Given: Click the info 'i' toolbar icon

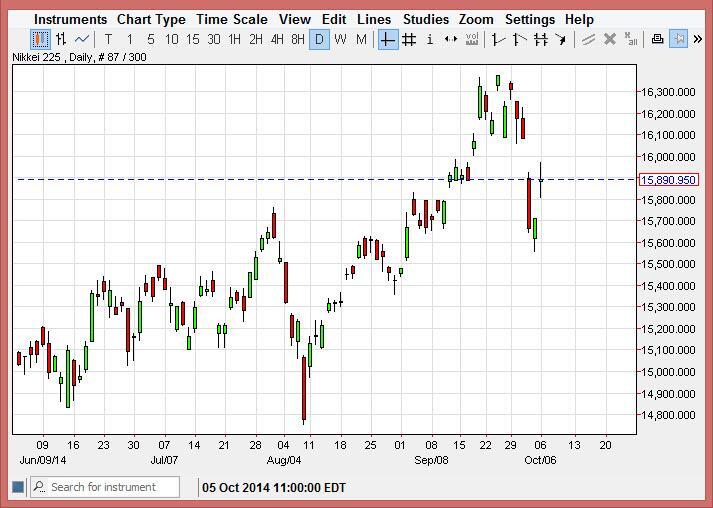Looking at the screenshot, I should (430, 40).
